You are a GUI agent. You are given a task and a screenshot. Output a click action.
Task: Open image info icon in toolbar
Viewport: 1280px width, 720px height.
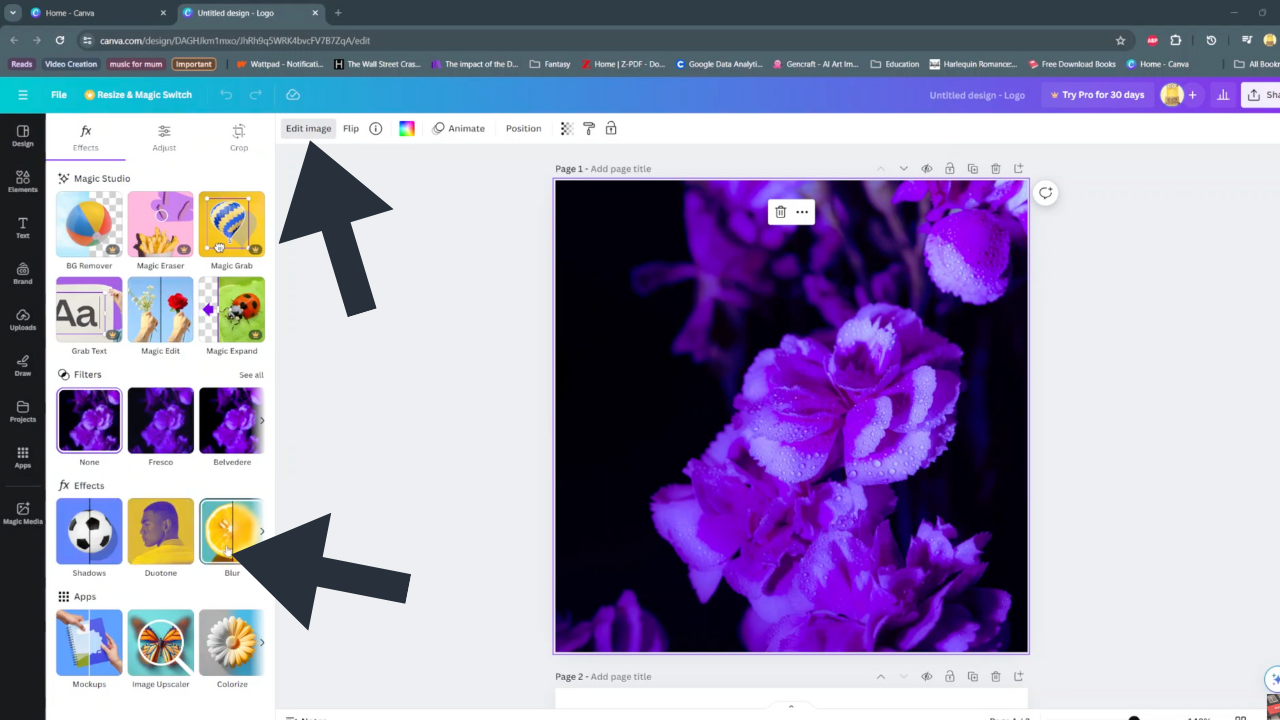pos(376,128)
